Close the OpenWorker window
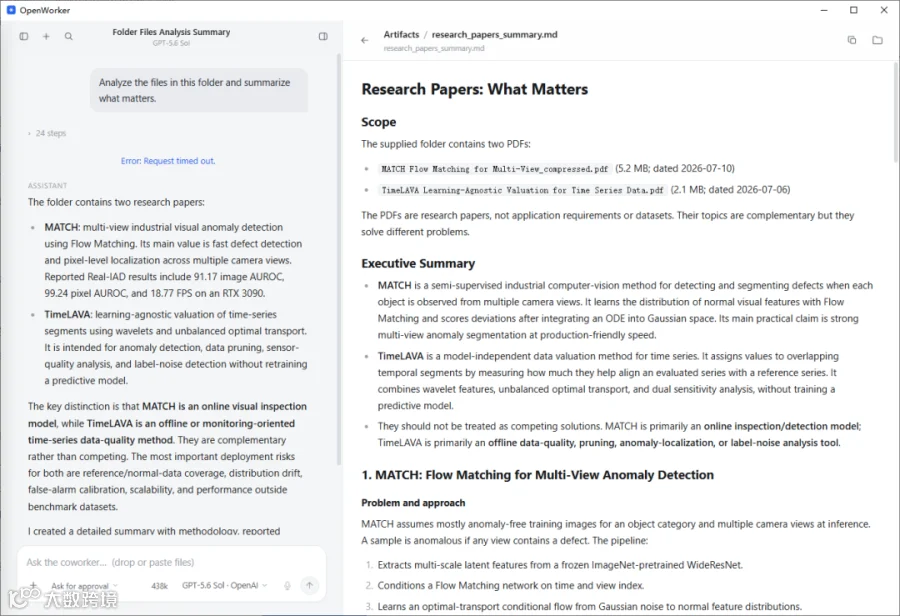Viewport: 900px width, 616px height. pyautogui.click(x=884, y=10)
